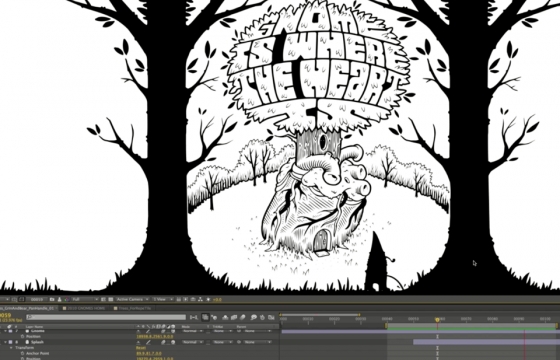Open the graph editor in the timeline
The height and width of the screenshot is (360, 560).
coord(271,317)
